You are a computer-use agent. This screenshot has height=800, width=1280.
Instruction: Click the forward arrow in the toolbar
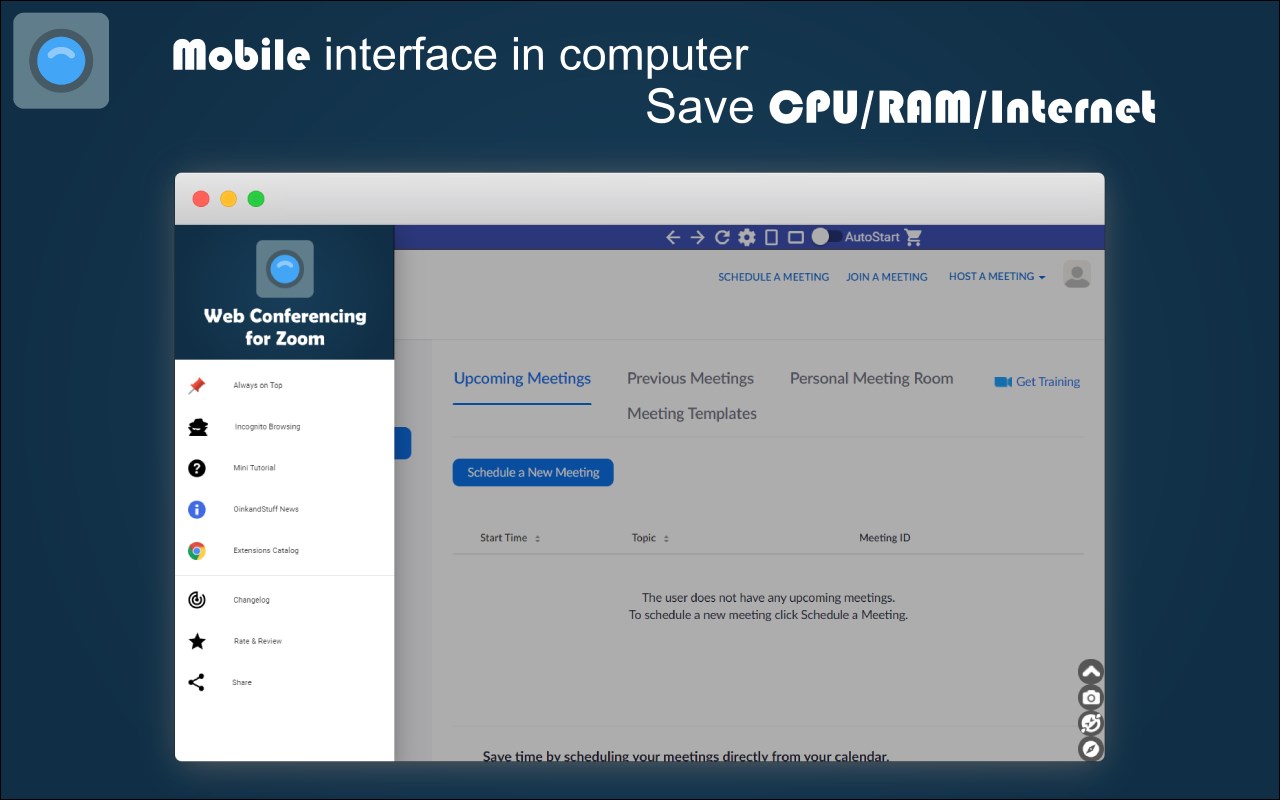(x=698, y=237)
